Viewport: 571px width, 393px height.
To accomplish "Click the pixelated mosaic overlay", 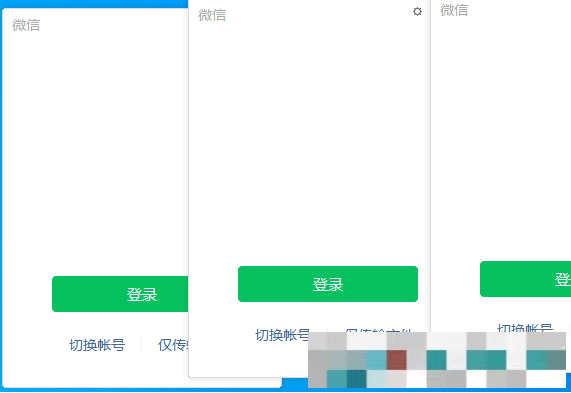I will (x=437, y=360).
